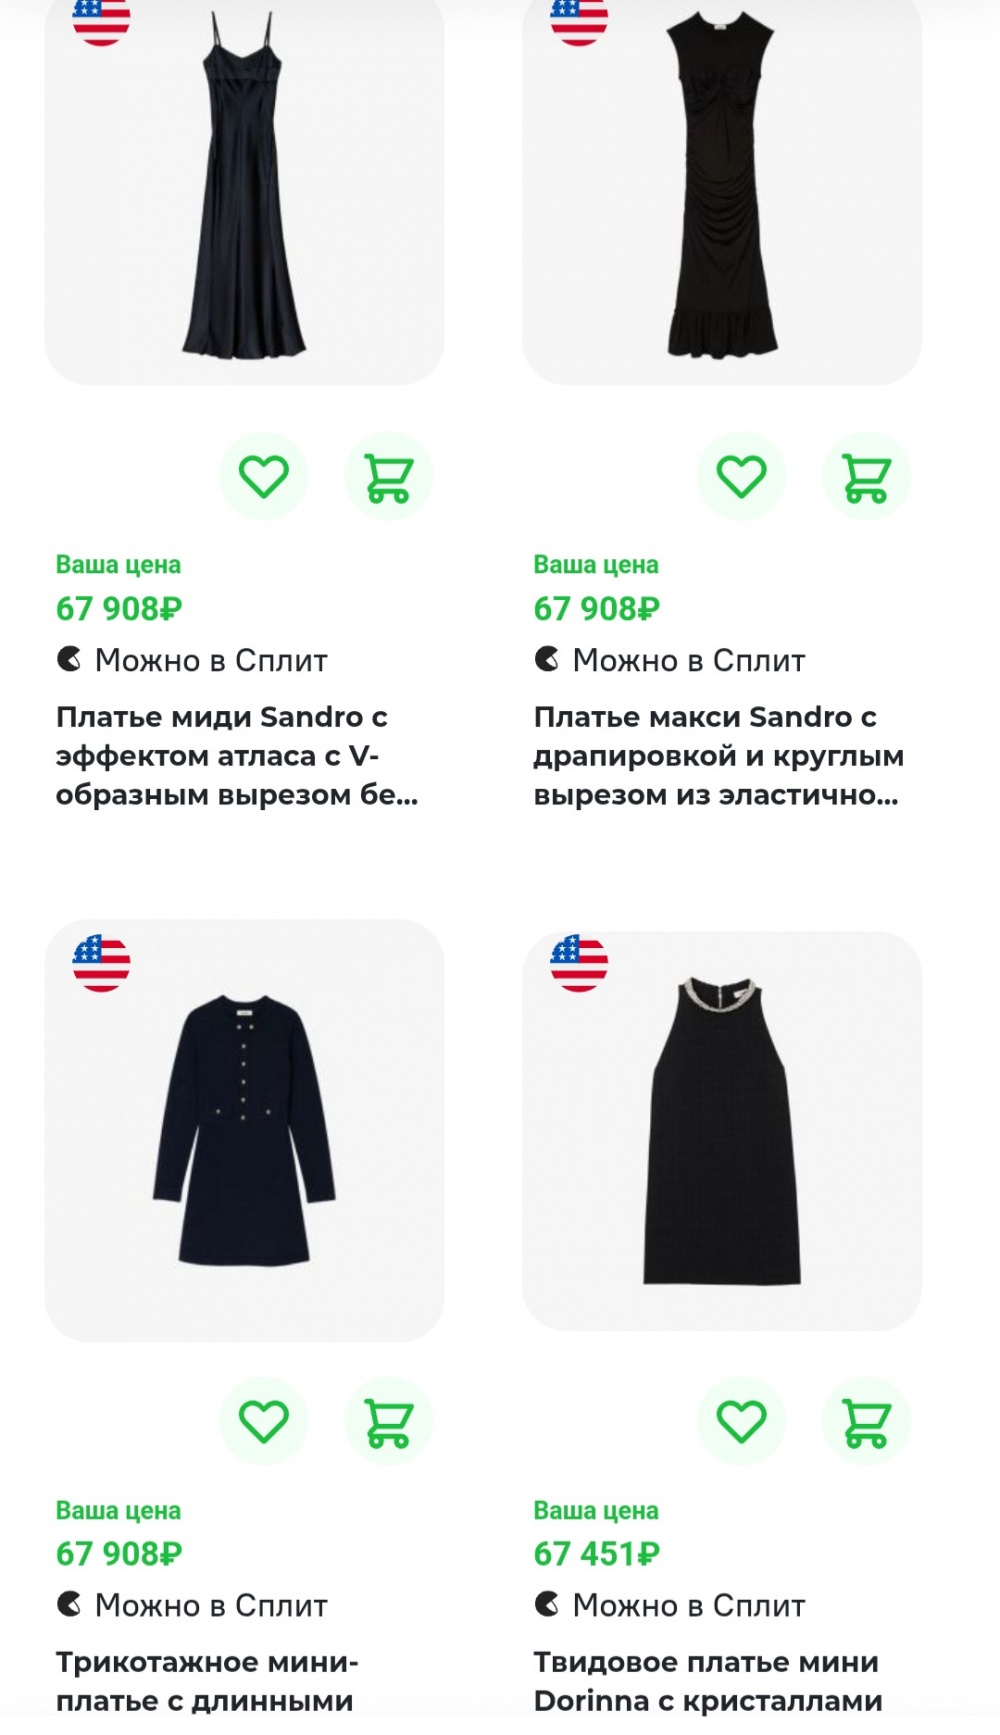The width and height of the screenshot is (1000, 1735).
Task: Click the 67 451₽ price
Action: (x=597, y=1554)
